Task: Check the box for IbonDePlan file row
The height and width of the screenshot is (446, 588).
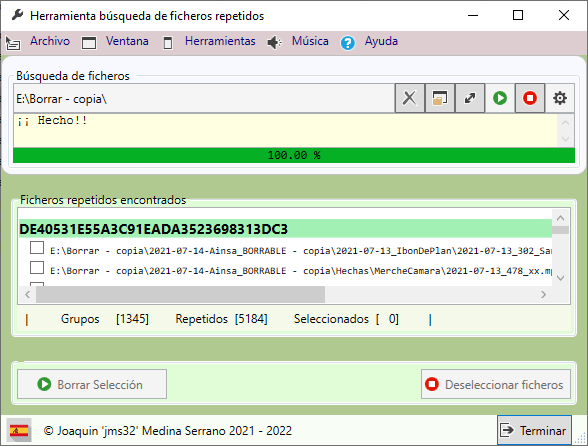Action: coord(37,248)
